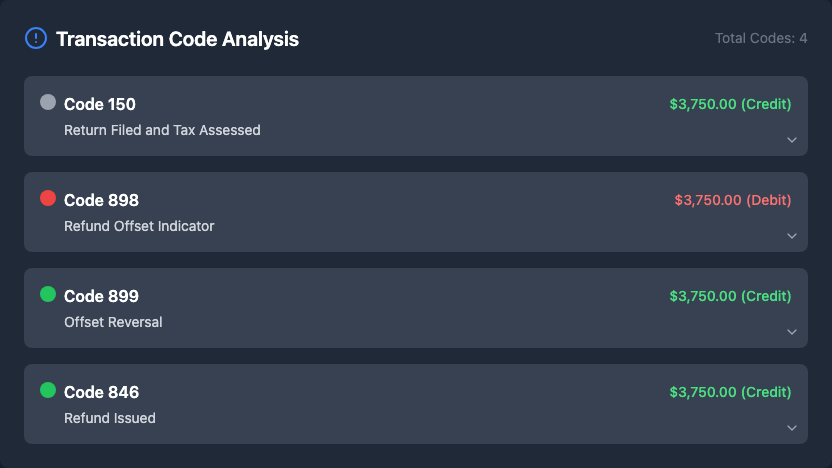Click the Code 846 credit amount
The height and width of the screenshot is (468, 832).
[x=730, y=392]
